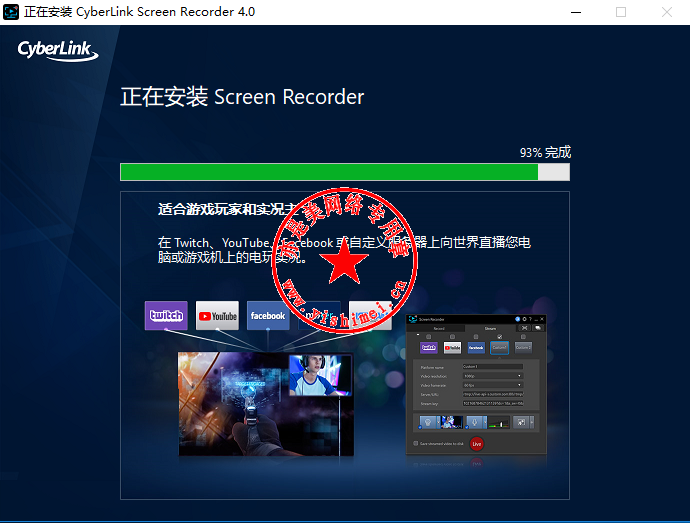Toggle save streamed video checkbox in preview
This screenshot has height=523, width=690.
(416, 443)
